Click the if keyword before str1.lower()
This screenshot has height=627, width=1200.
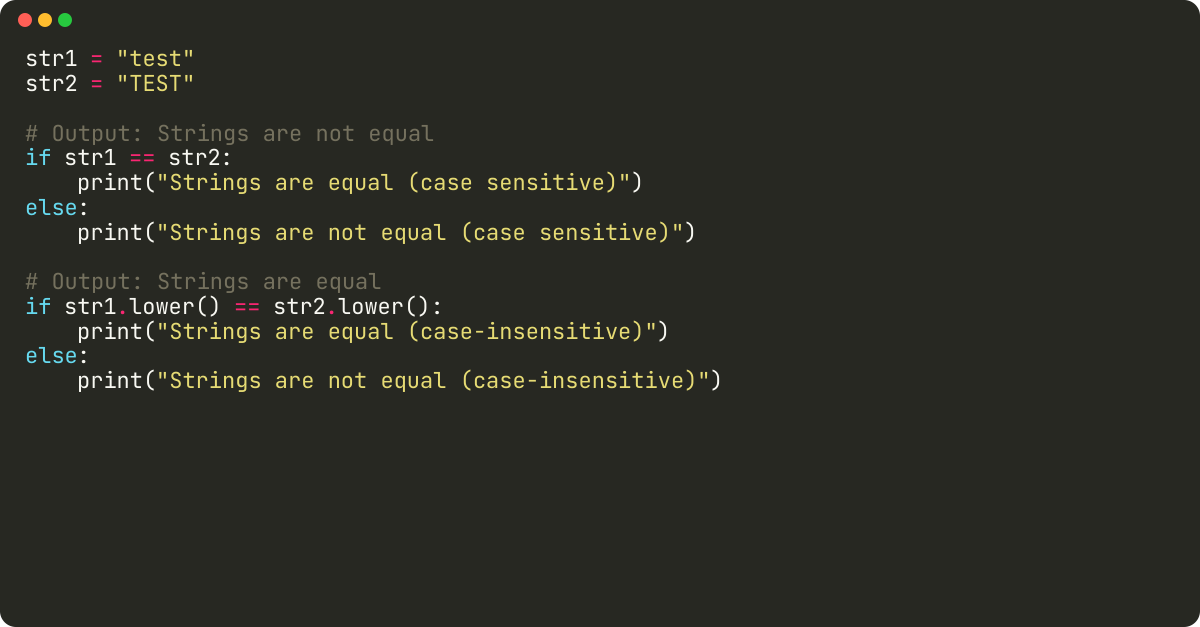[38, 307]
